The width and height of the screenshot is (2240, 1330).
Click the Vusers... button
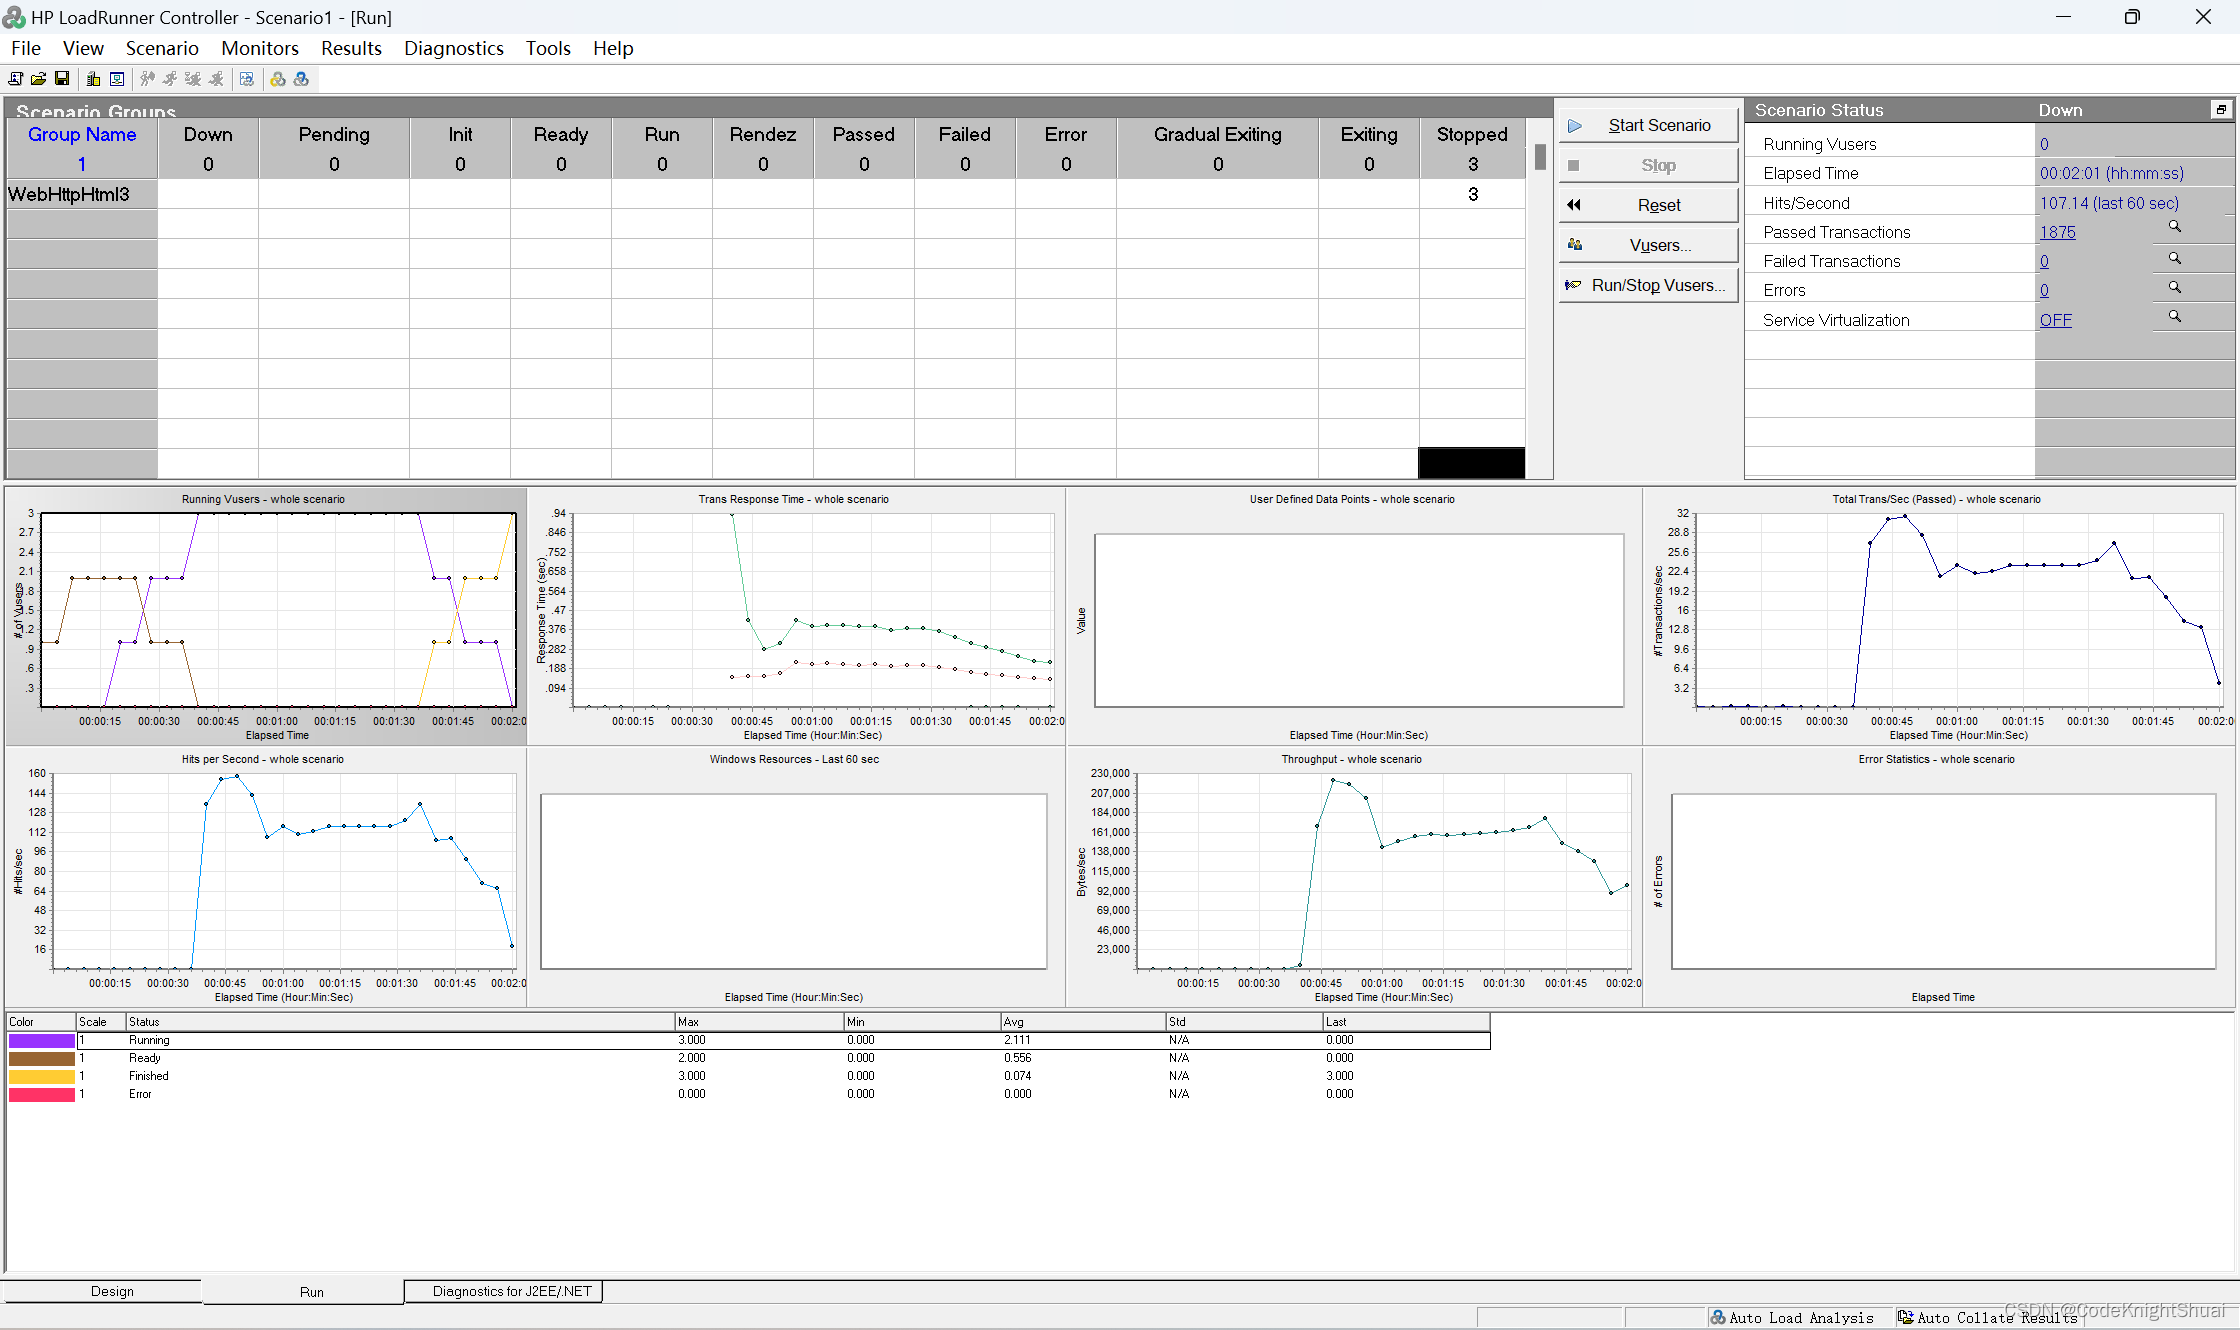1648,245
